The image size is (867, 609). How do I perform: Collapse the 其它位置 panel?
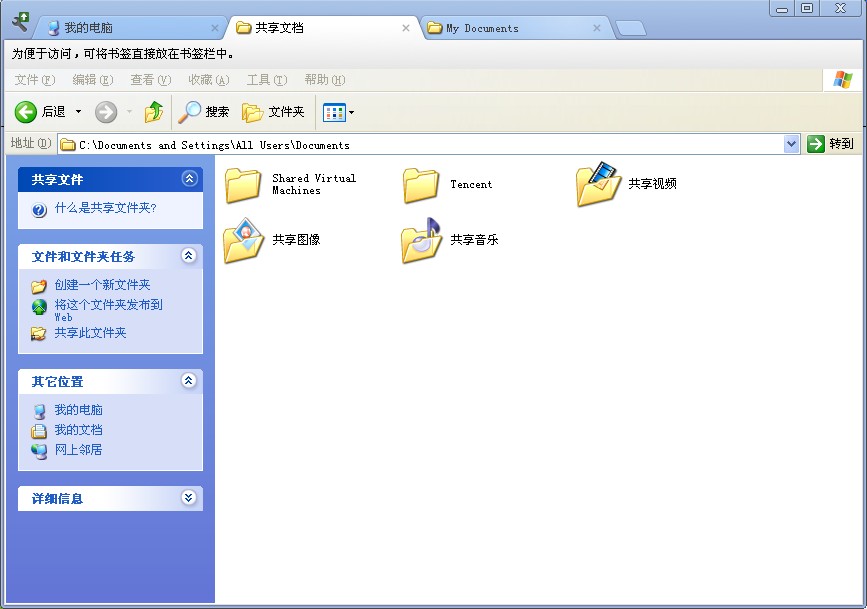click(189, 381)
